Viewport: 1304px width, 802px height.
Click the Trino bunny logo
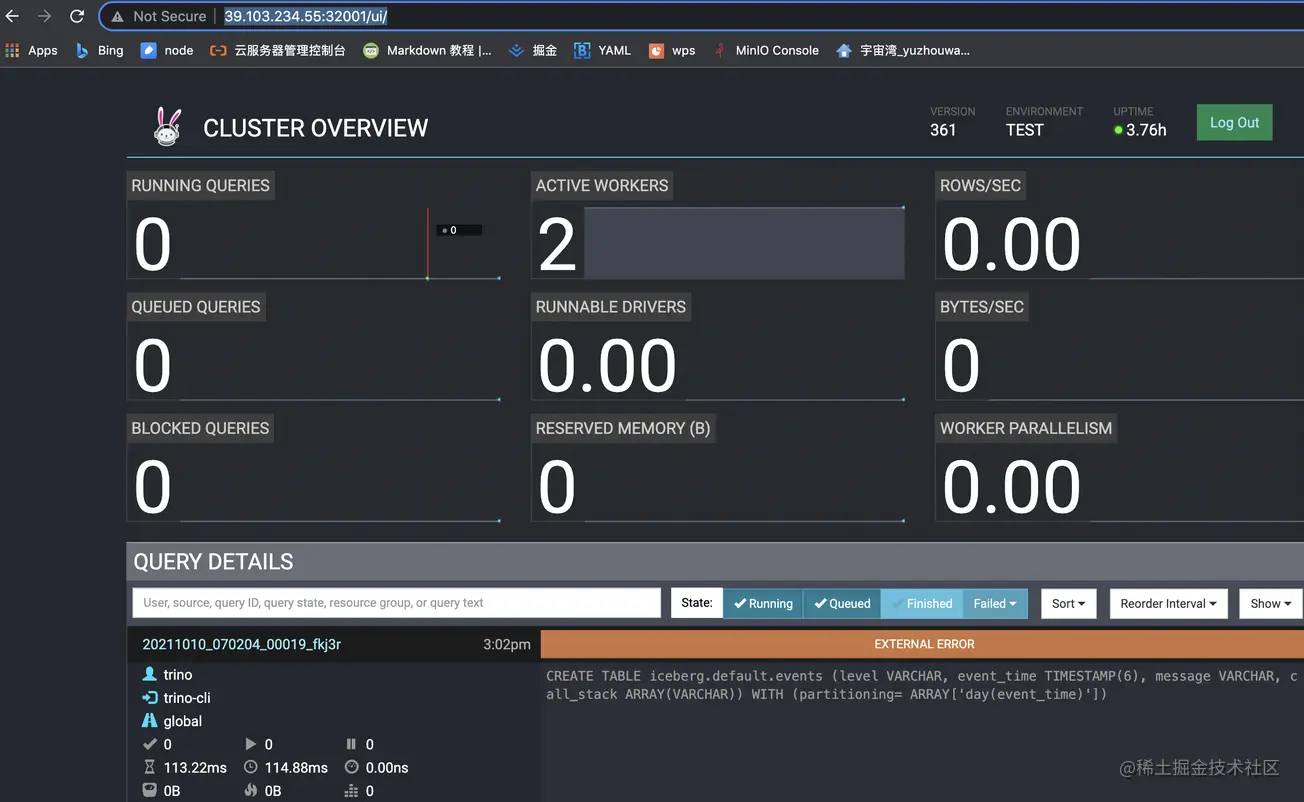tap(168, 127)
